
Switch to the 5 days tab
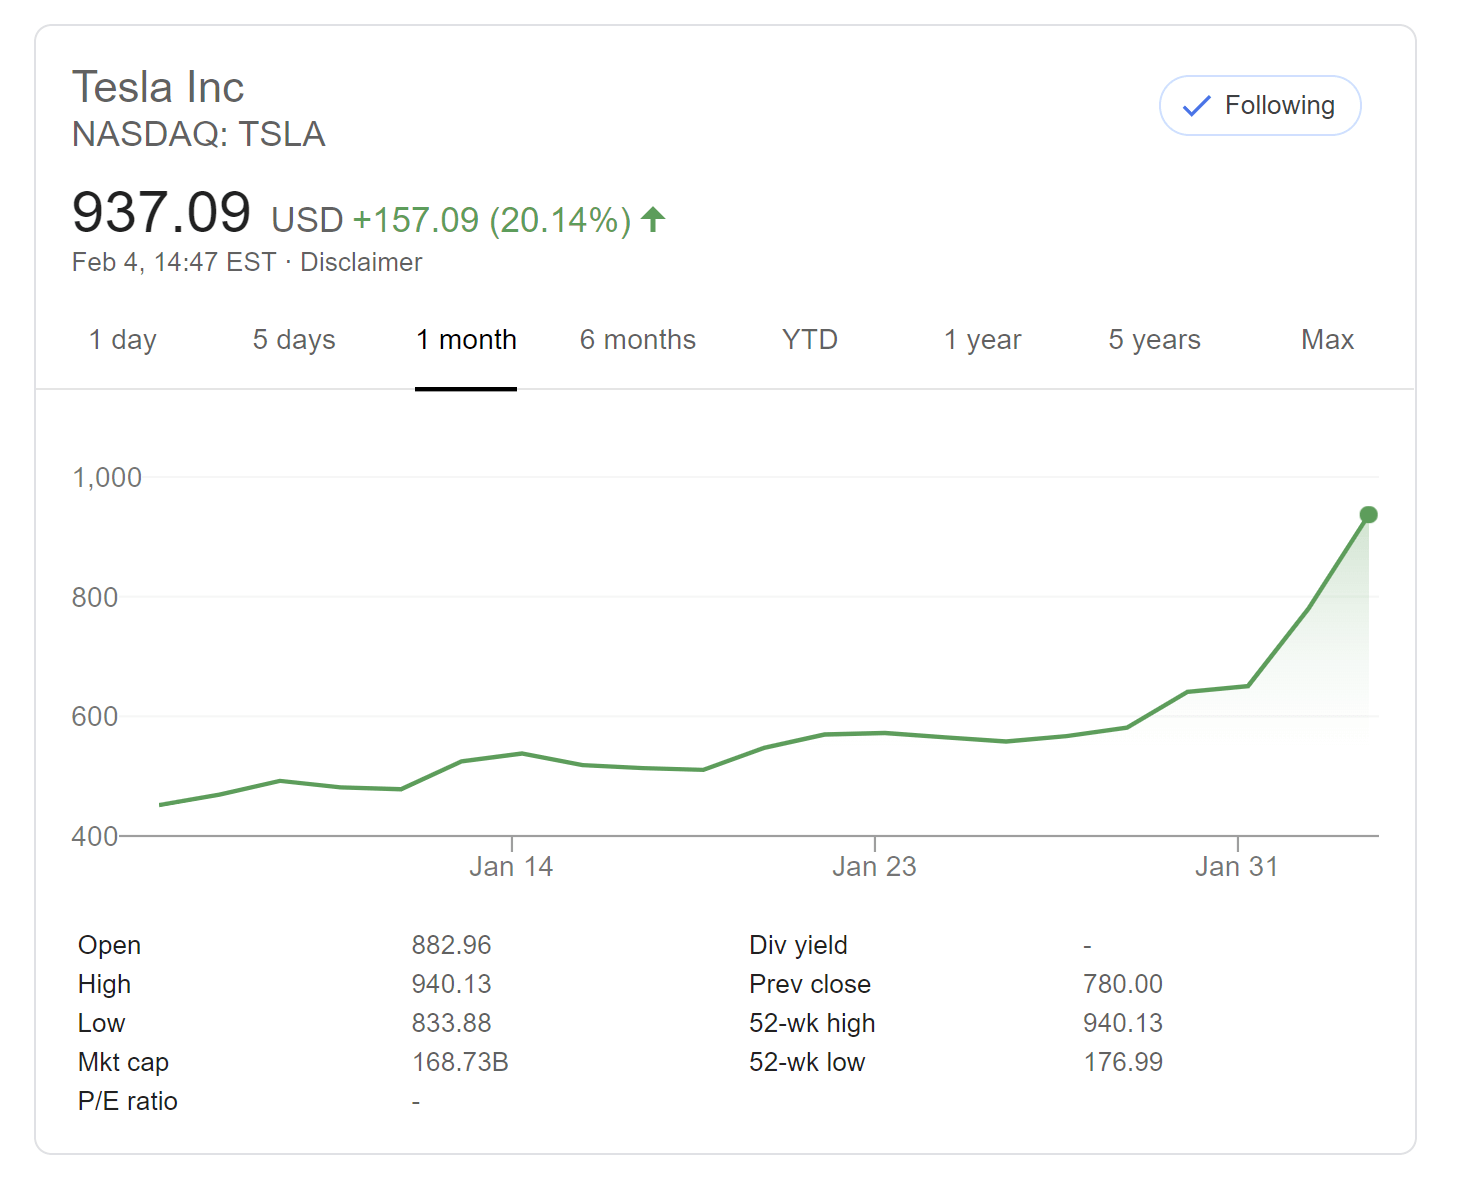coord(294,340)
